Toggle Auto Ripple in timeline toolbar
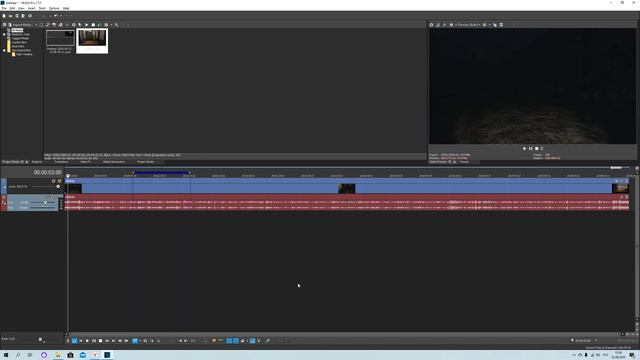This screenshot has width=640, height=360. [242, 340]
